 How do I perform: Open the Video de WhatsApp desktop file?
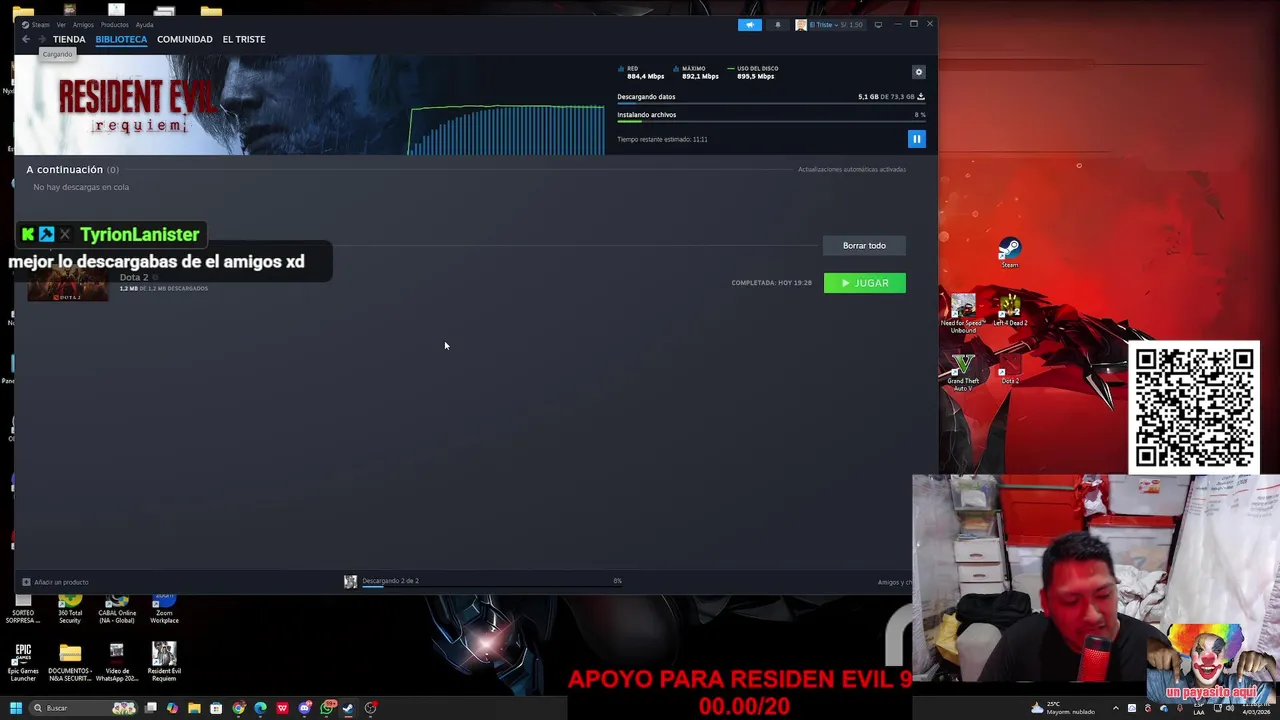click(x=117, y=662)
